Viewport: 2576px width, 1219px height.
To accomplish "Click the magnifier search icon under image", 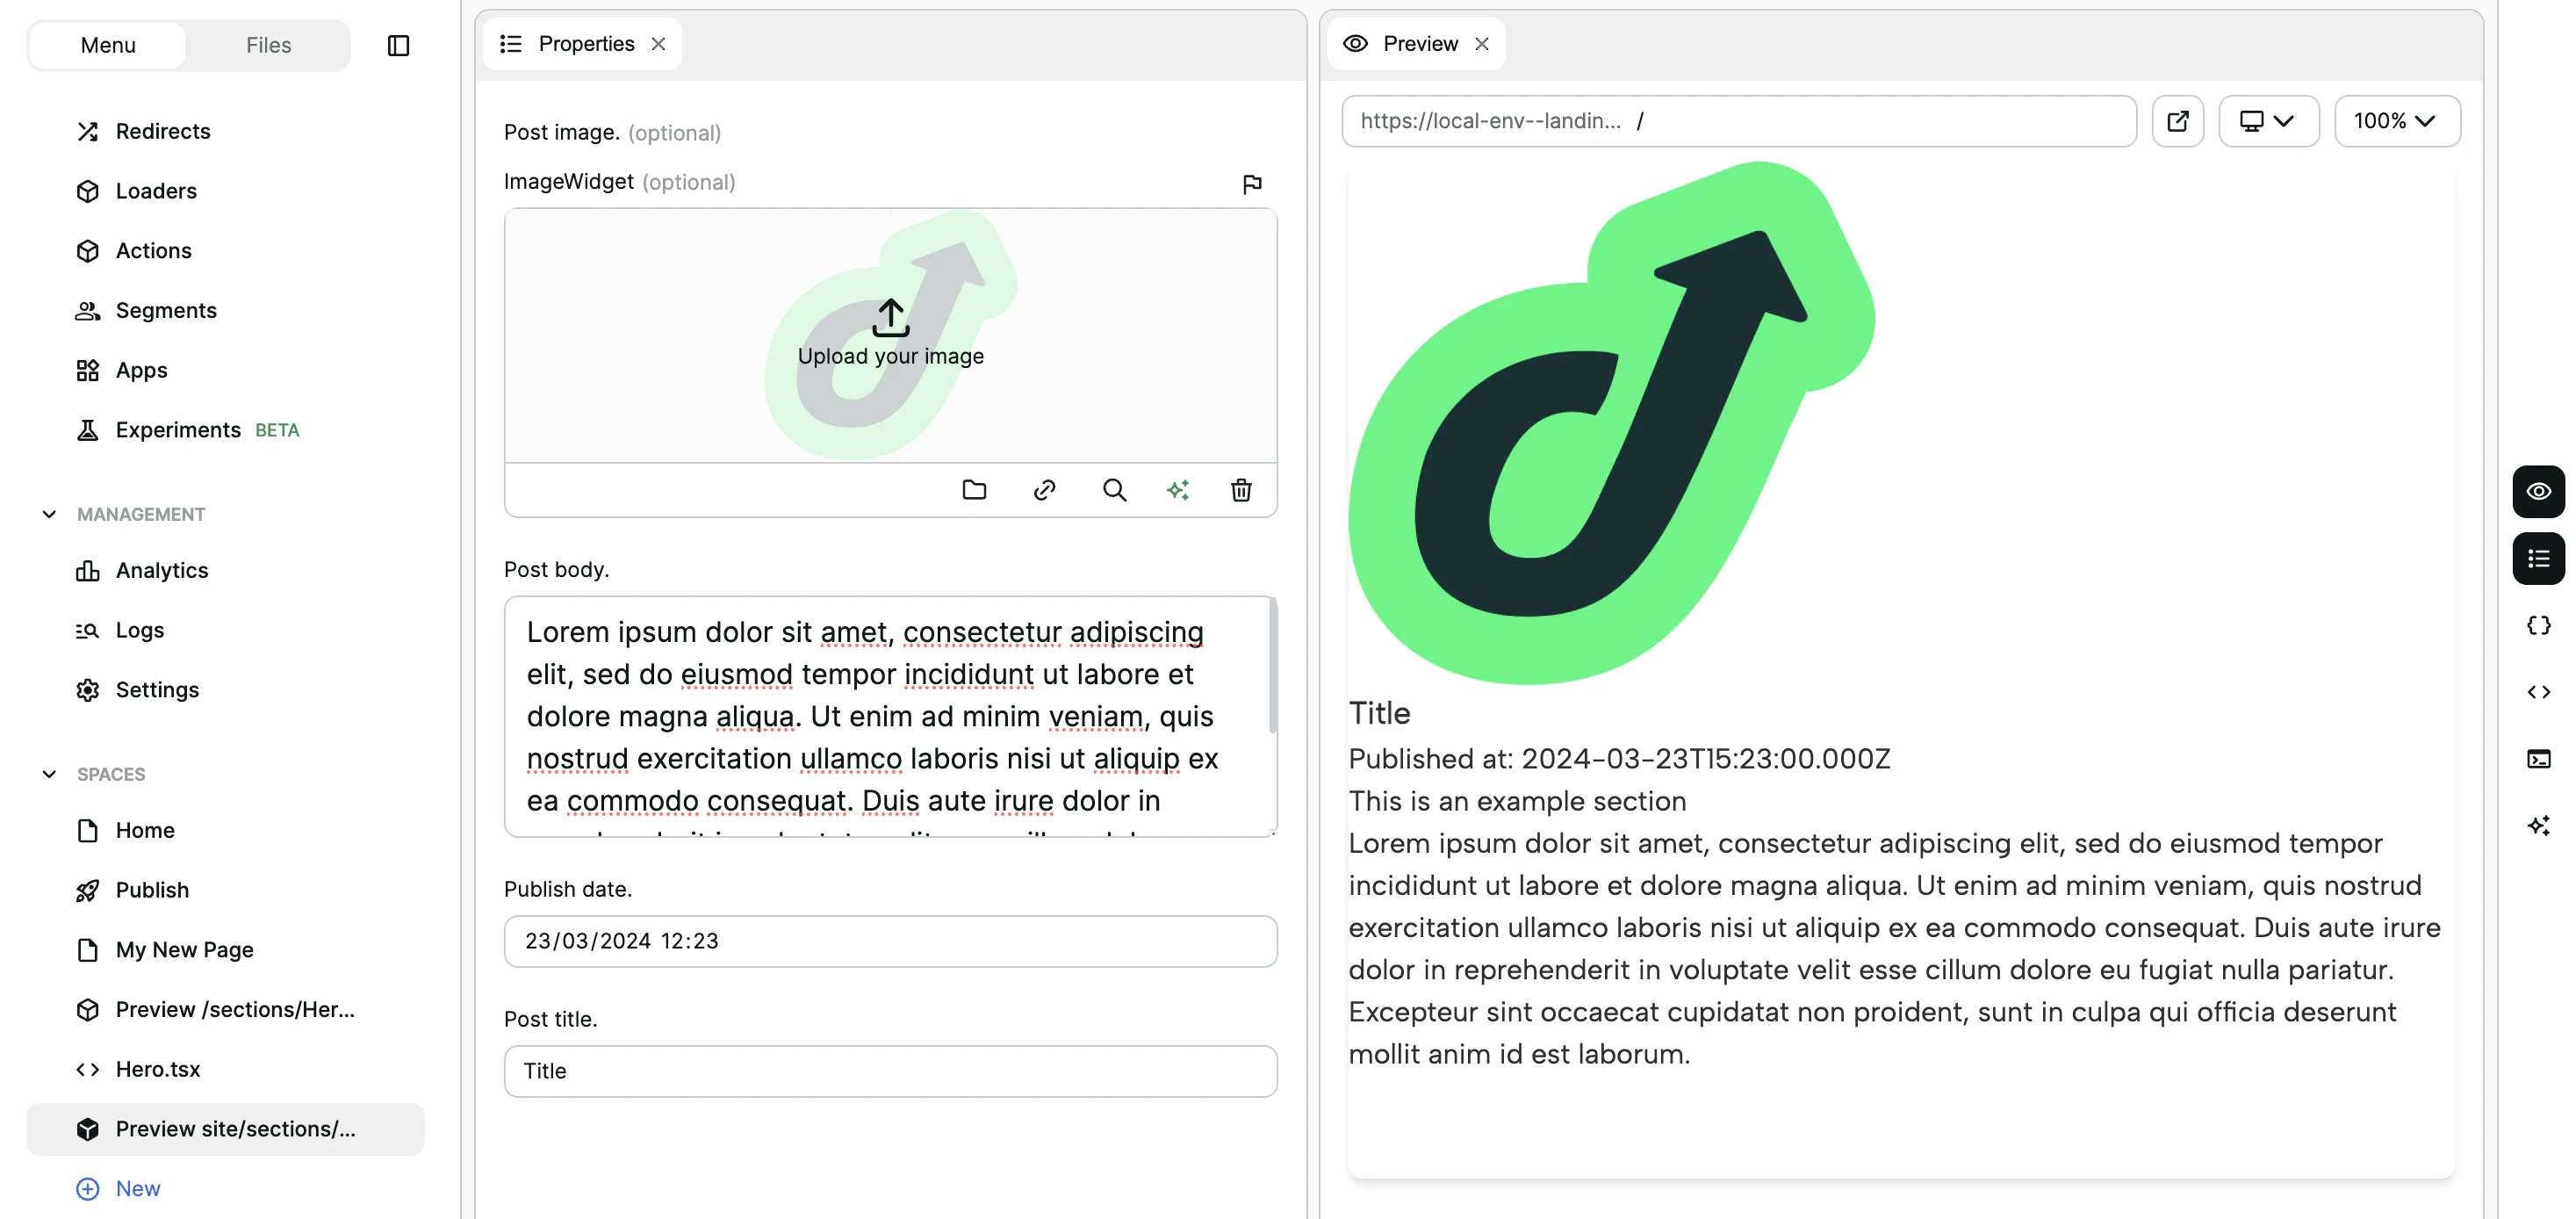I will pyautogui.click(x=1114, y=490).
